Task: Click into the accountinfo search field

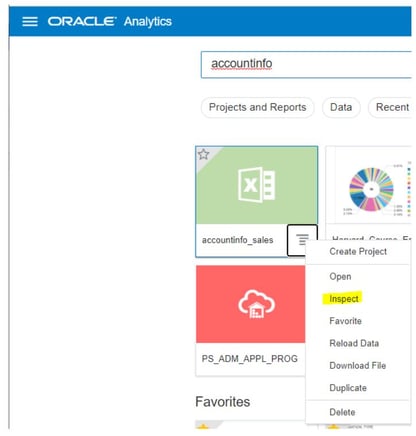Action: click(x=306, y=64)
